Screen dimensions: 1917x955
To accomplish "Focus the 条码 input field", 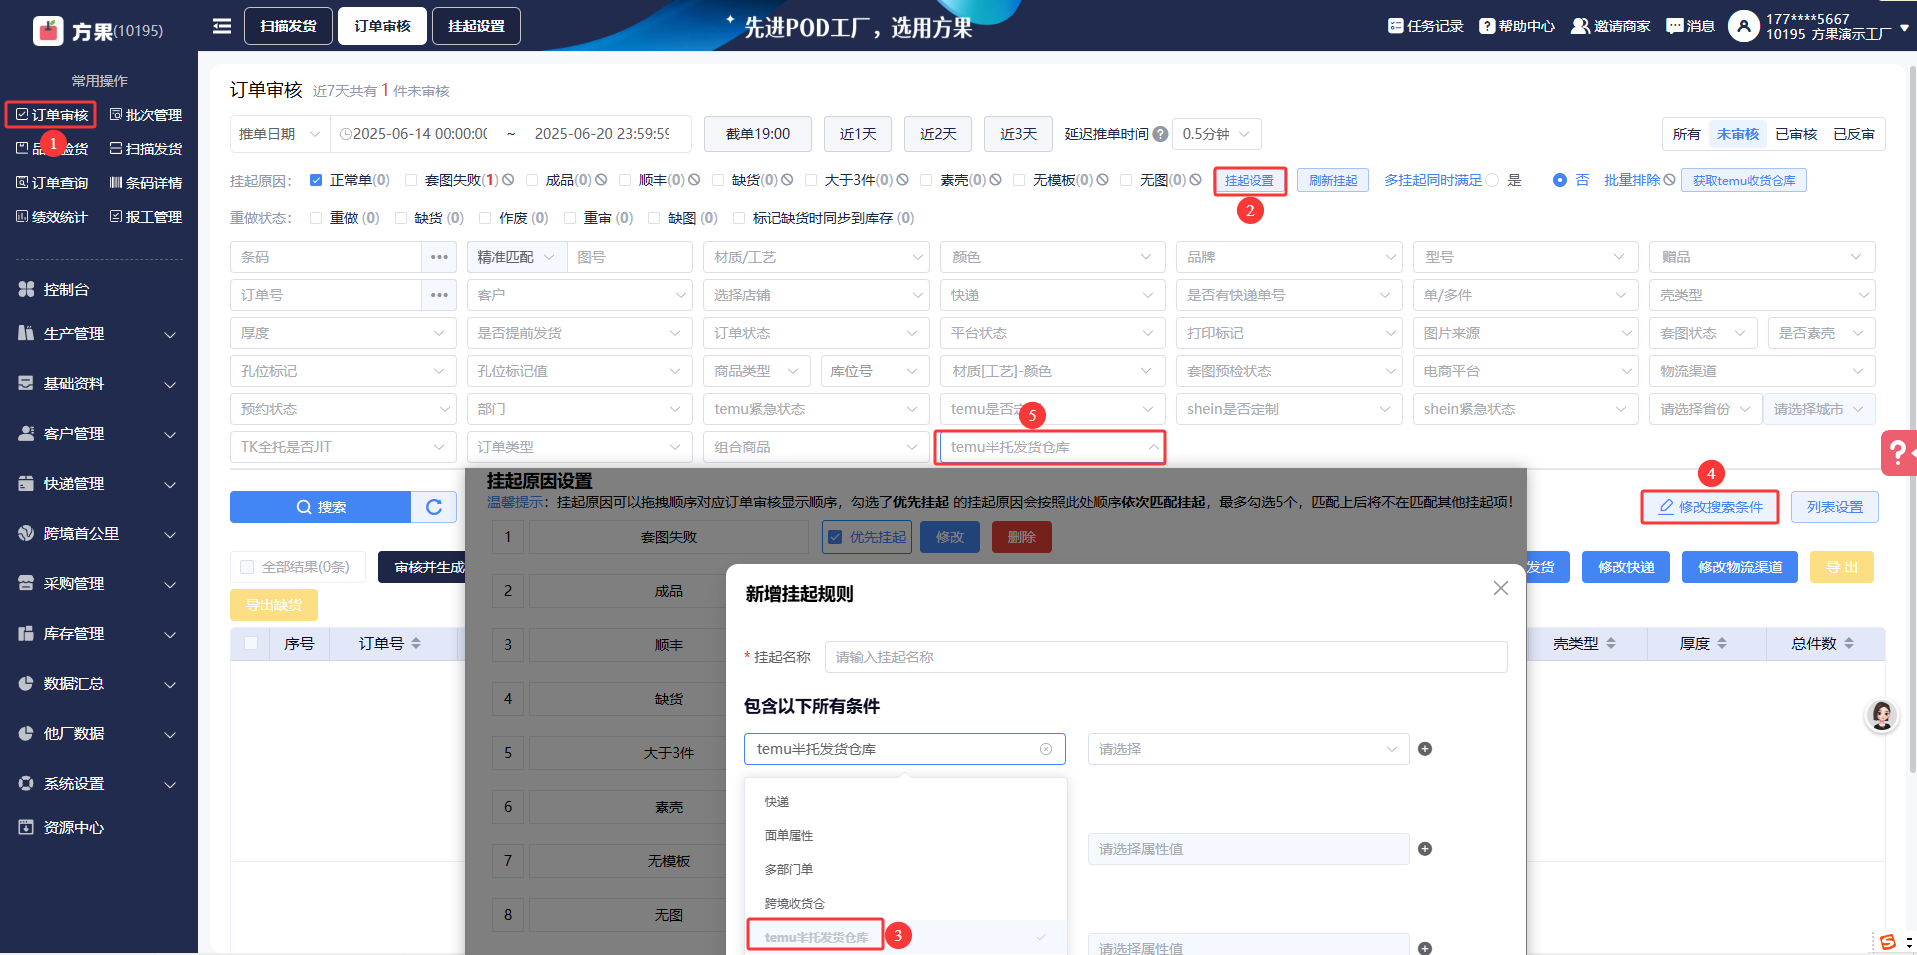I will click(326, 257).
